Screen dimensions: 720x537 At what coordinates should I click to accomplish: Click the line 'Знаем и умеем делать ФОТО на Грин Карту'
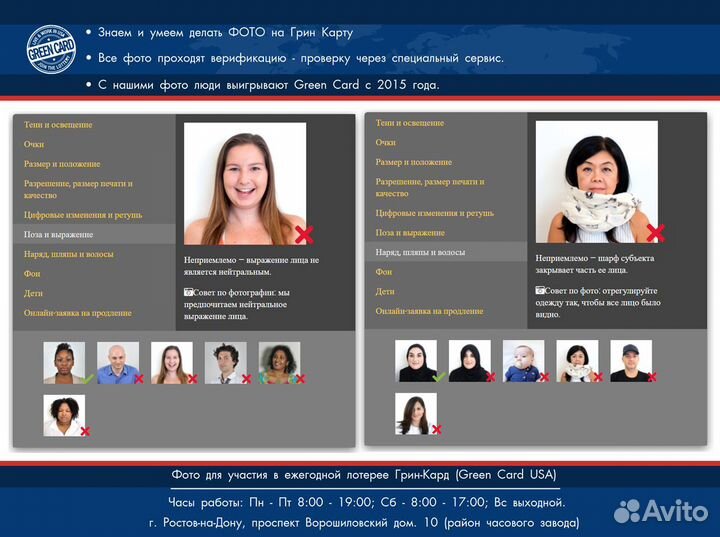225,33
